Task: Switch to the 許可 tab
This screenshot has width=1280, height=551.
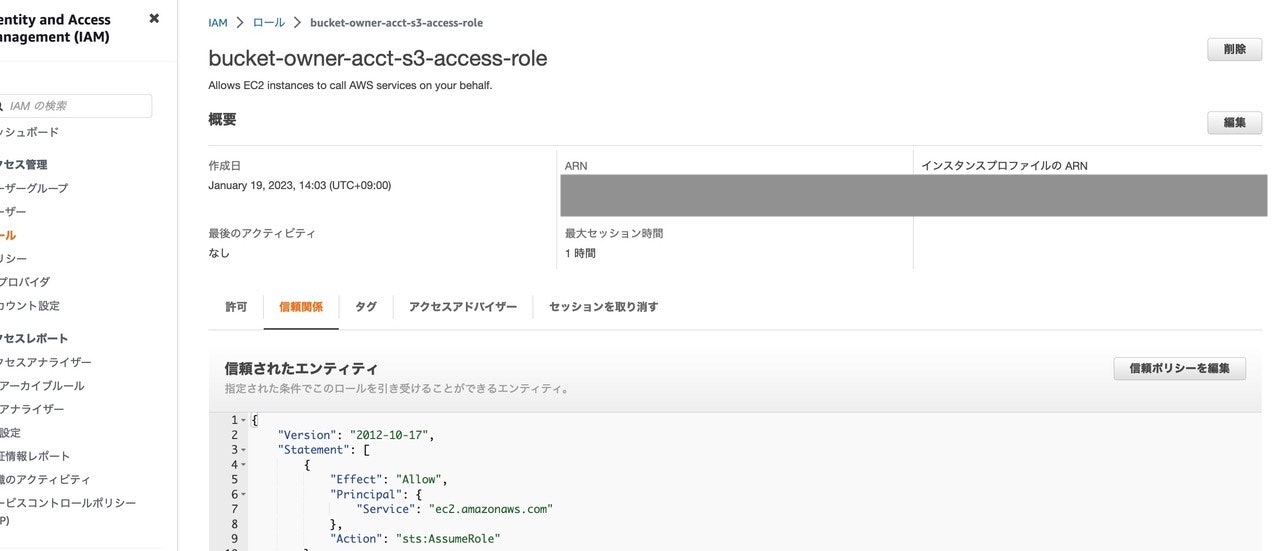Action: [x=236, y=307]
